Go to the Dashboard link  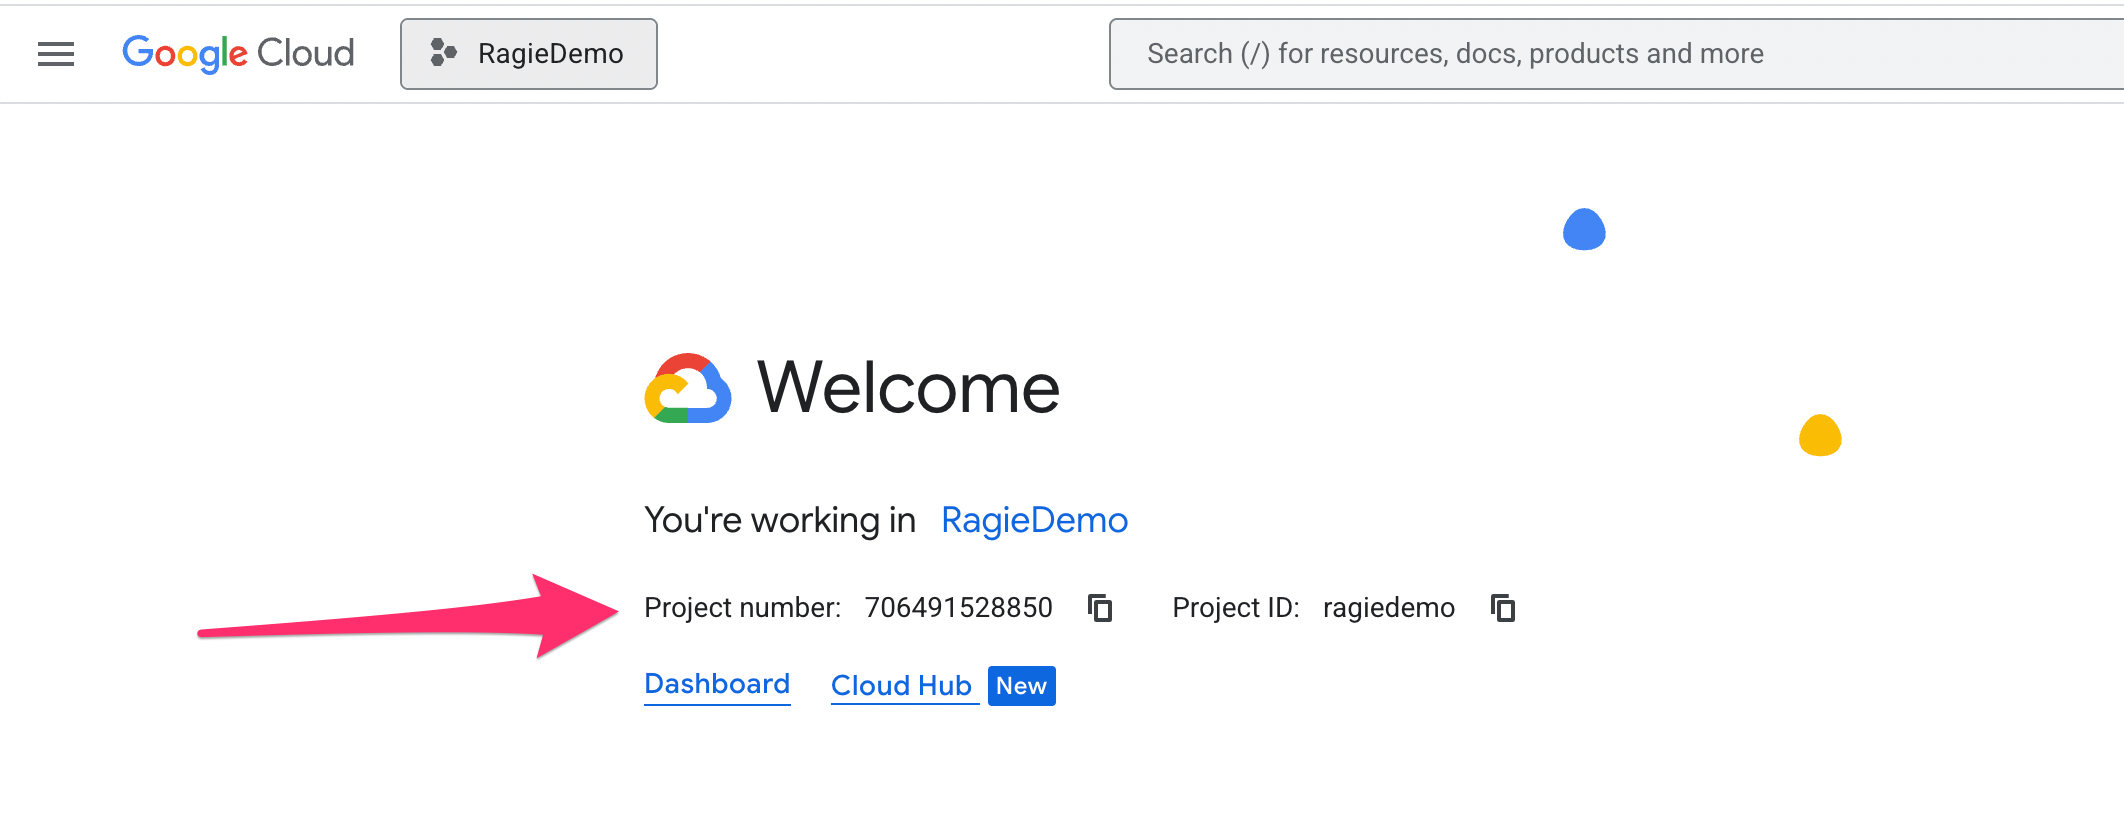tap(717, 685)
